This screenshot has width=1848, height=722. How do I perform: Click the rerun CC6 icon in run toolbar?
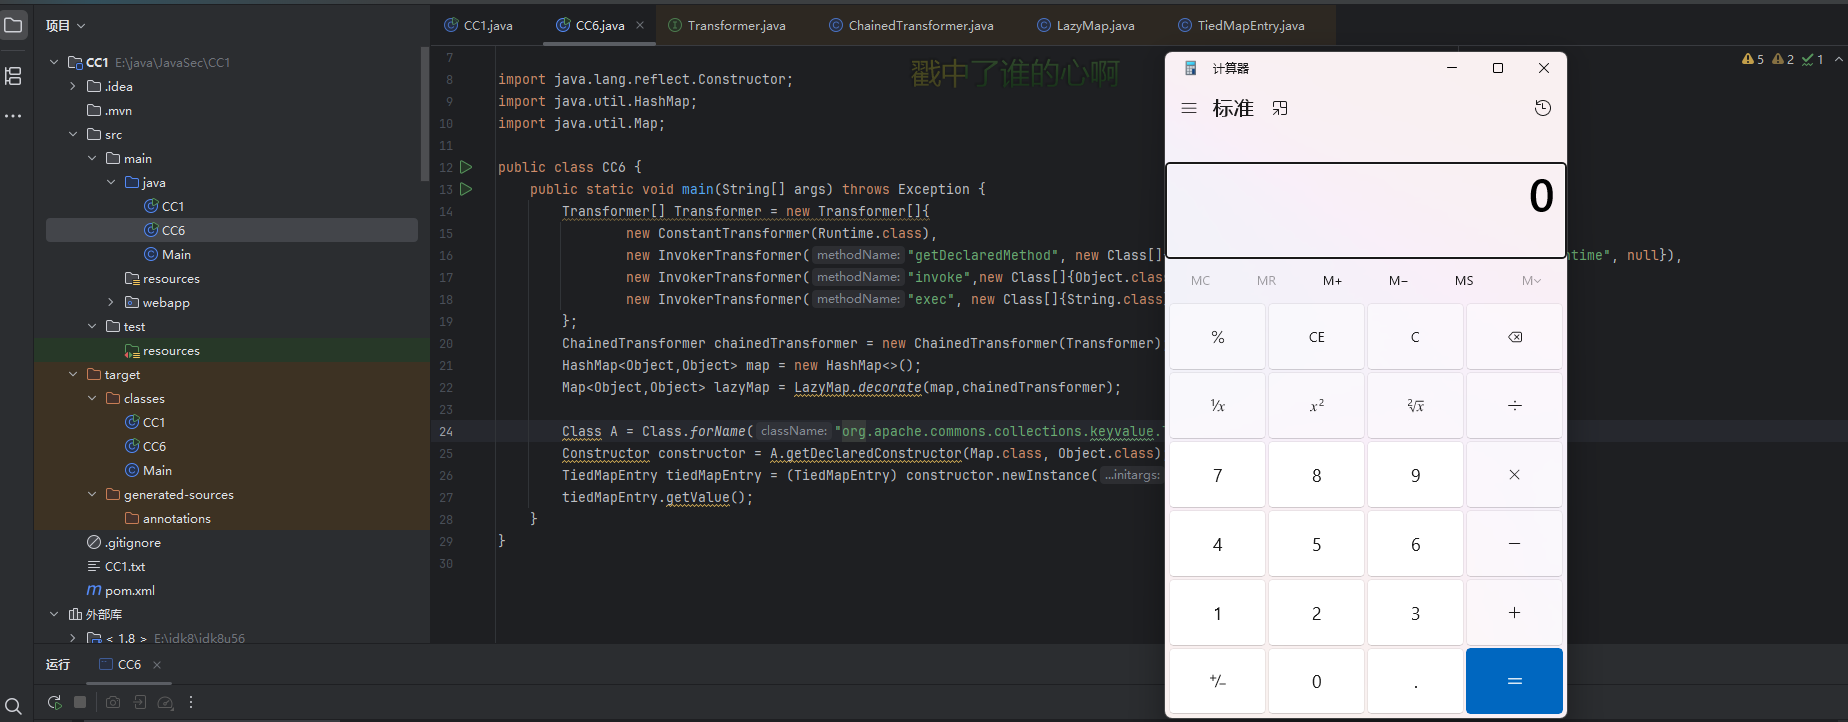pyautogui.click(x=54, y=703)
